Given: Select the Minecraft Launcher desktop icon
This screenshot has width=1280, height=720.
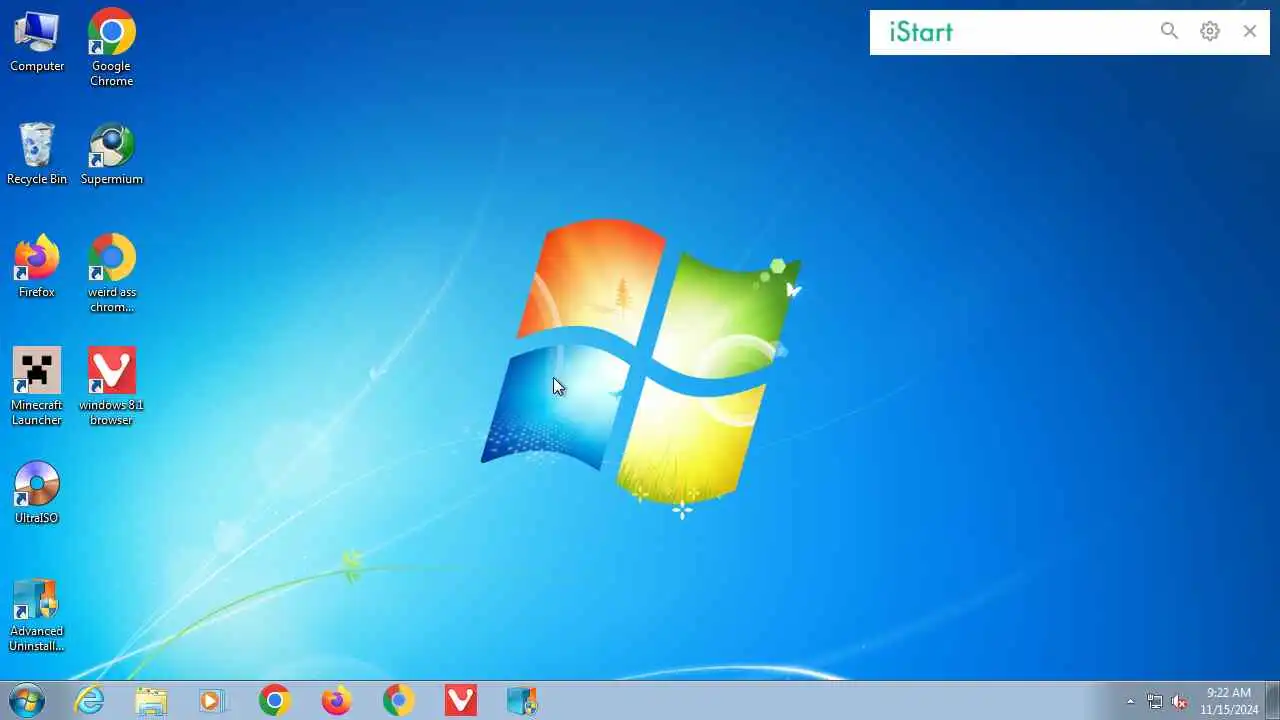Looking at the screenshot, I should (x=37, y=387).
